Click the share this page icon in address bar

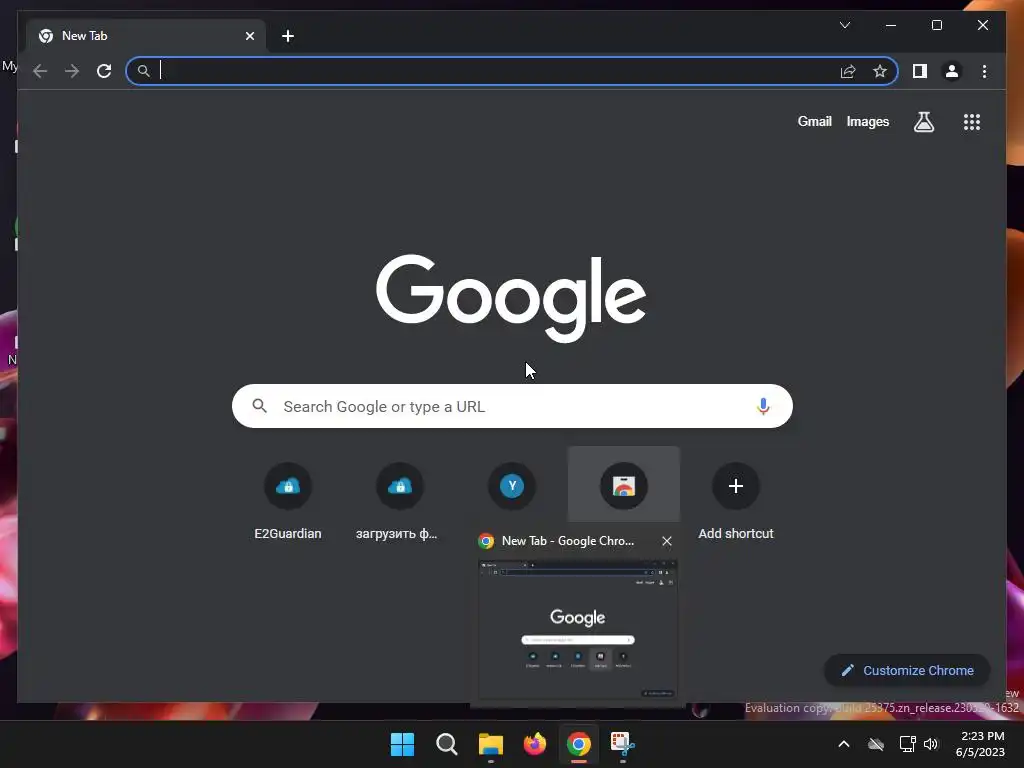pyautogui.click(x=848, y=71)
